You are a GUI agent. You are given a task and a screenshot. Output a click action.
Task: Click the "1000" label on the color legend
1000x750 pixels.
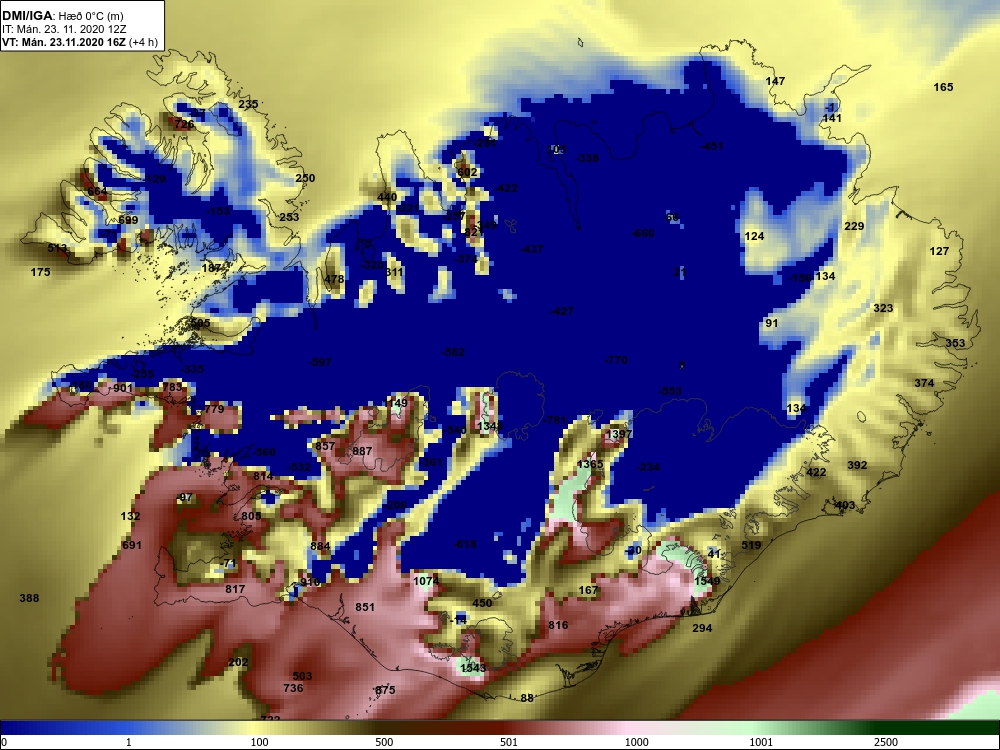point(636,742)
